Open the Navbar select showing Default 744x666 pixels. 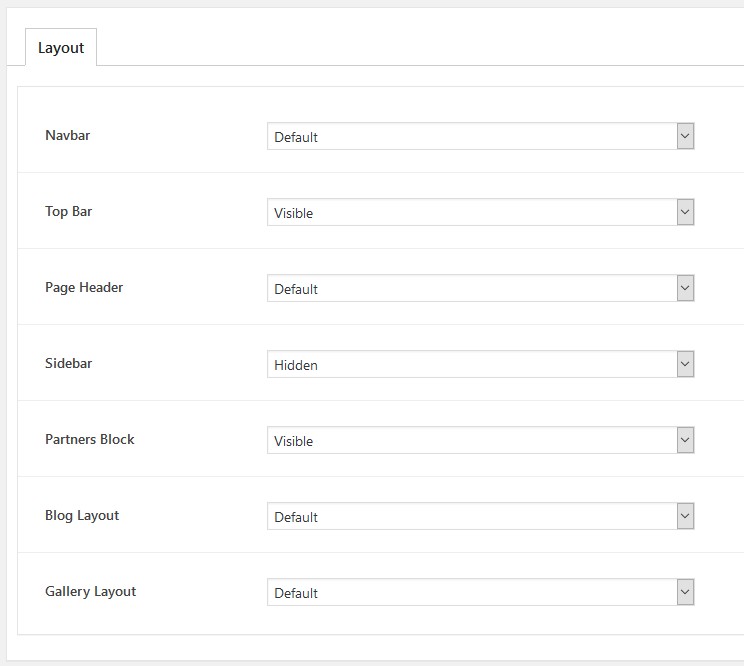[481, 136]
